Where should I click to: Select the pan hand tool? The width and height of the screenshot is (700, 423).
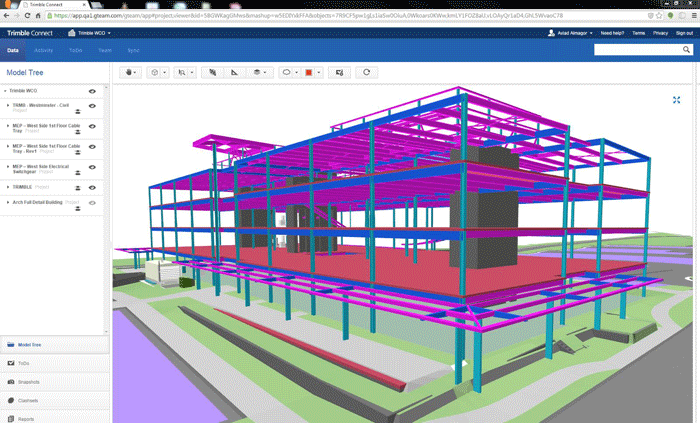[129, 72]
